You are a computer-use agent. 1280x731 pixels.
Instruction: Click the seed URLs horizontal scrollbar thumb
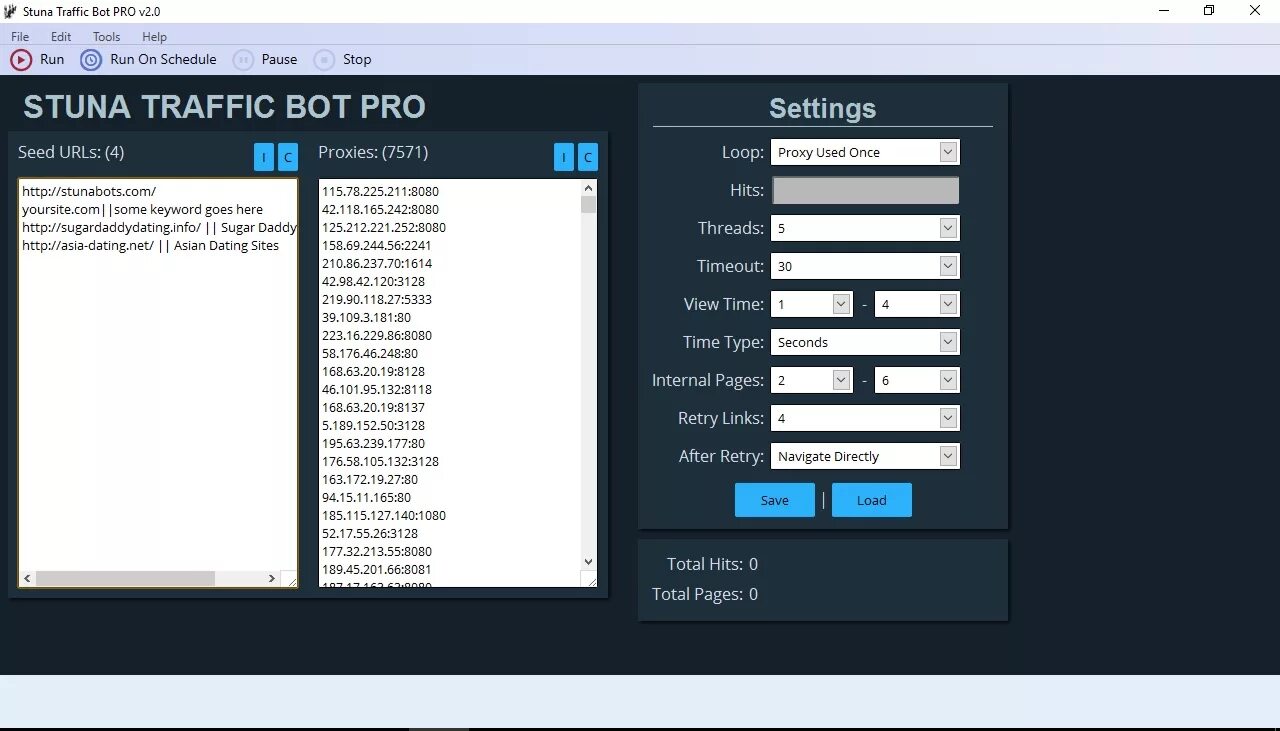click(x=125, y=578)
